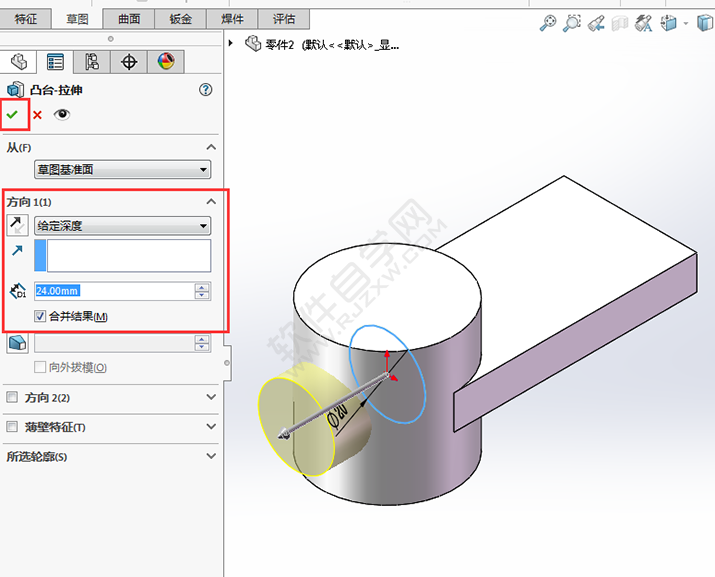Viewport: 715px width, 577px height.
Task: Click the Zoom to Area icon
Action: [571, 23]
